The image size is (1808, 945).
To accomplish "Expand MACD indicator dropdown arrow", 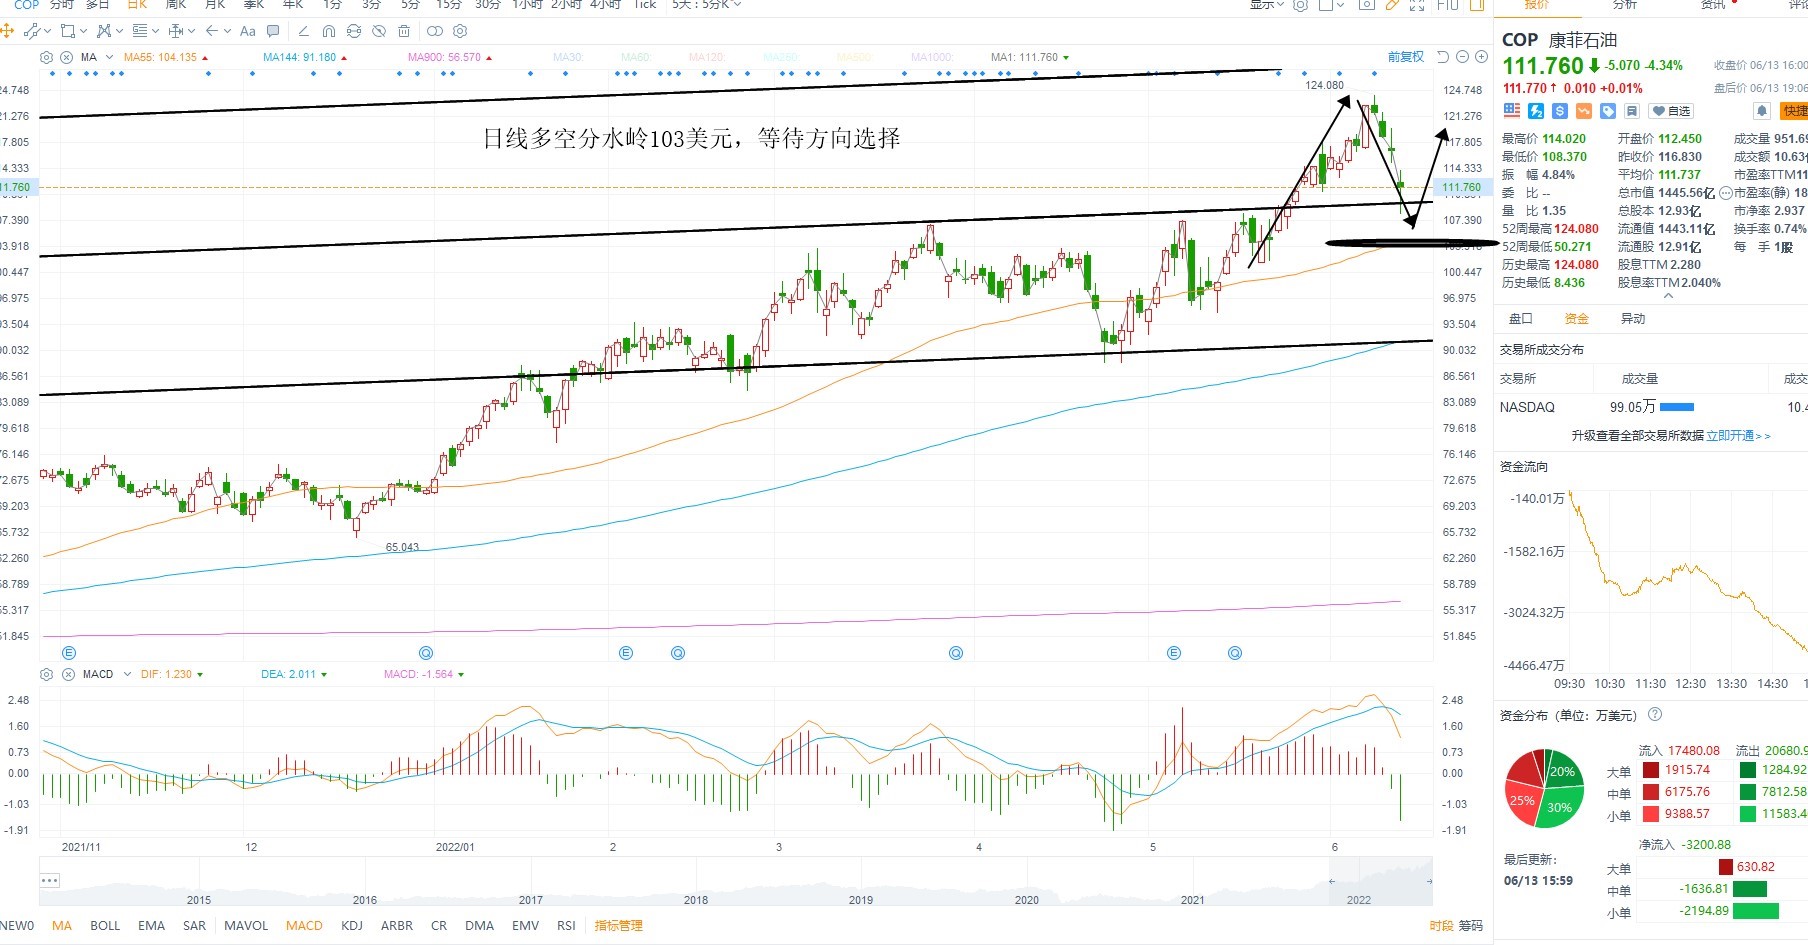I will pos(127,674).
